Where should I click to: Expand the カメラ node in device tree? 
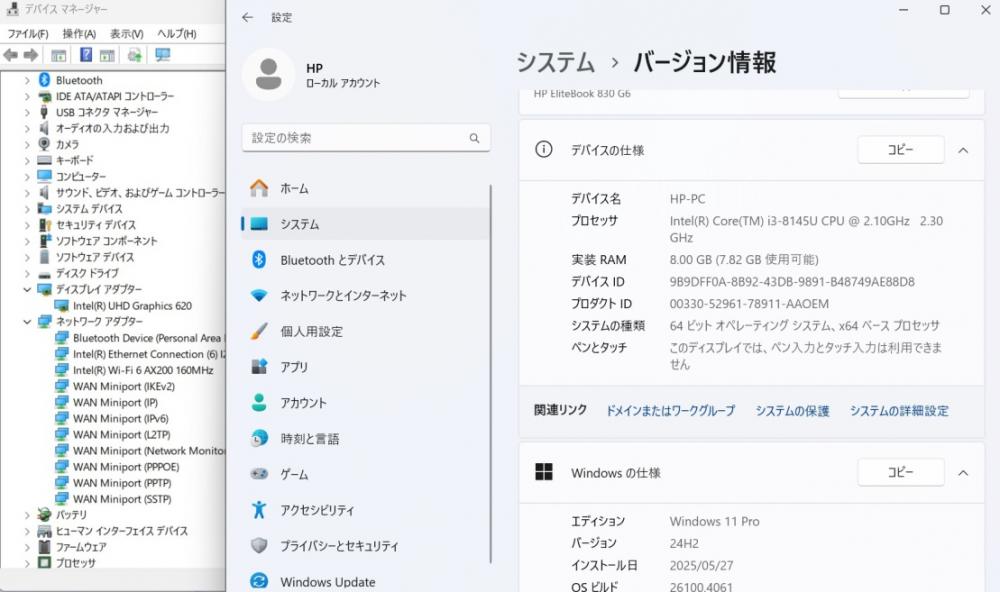[27, 145]
